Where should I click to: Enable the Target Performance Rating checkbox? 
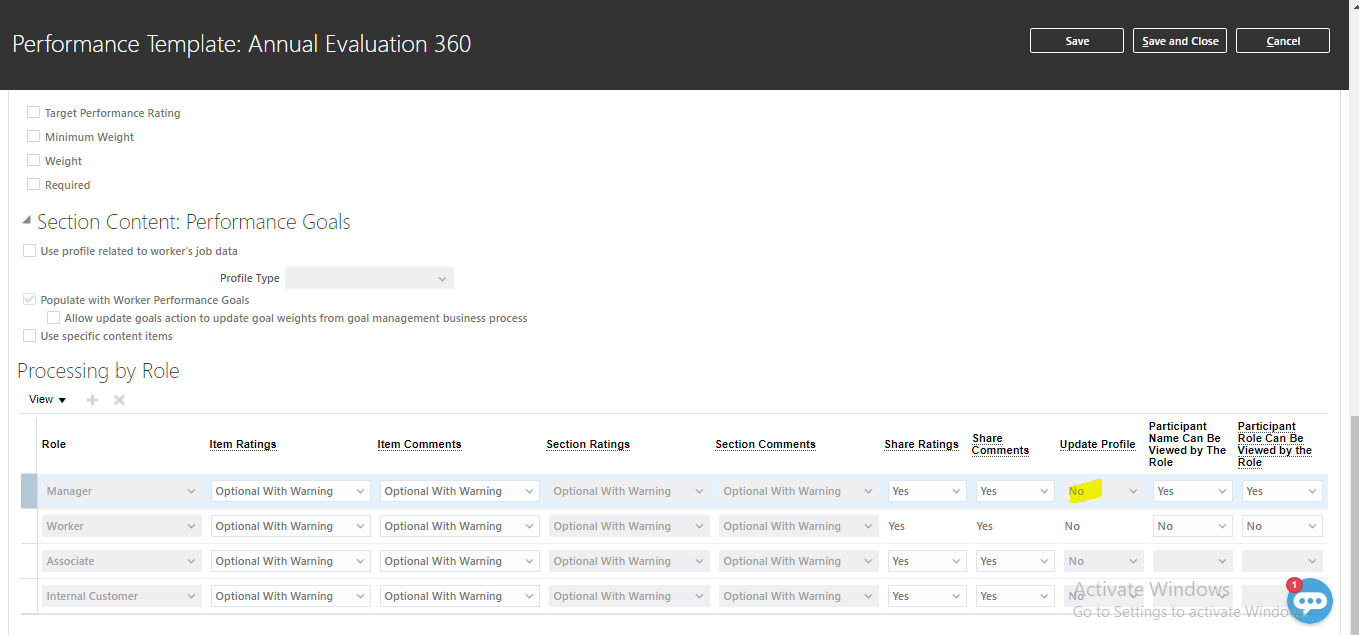point(33,112)
